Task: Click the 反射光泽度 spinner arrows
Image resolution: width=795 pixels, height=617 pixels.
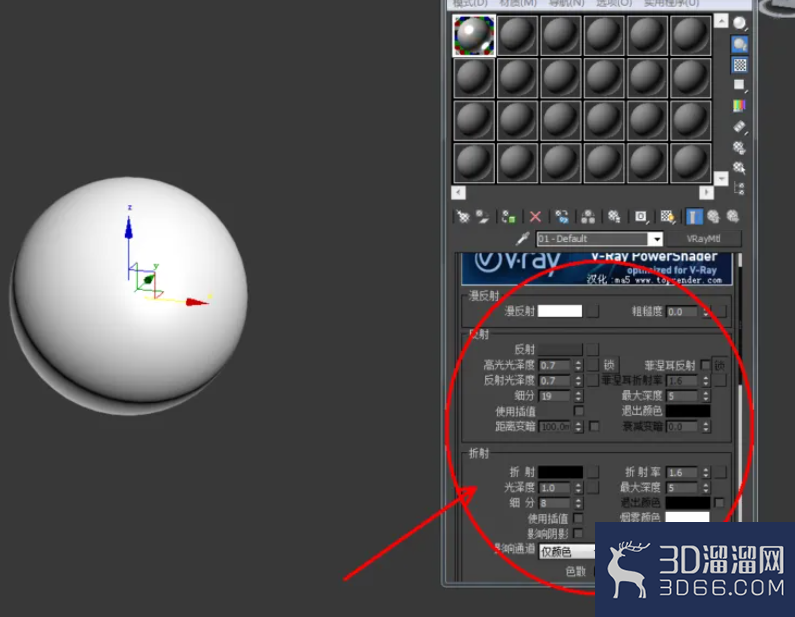Action: pos(578,380)
